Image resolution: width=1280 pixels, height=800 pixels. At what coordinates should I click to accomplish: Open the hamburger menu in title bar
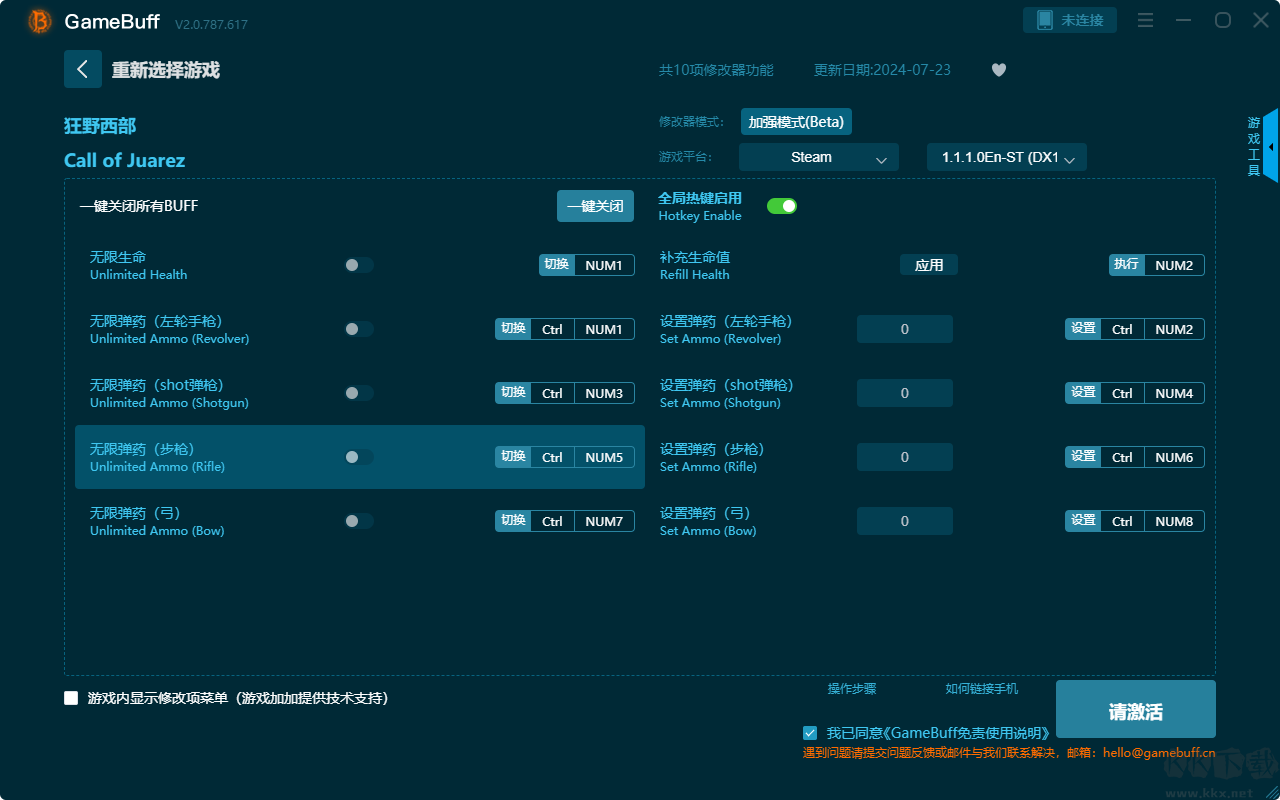click(1146, 20)
